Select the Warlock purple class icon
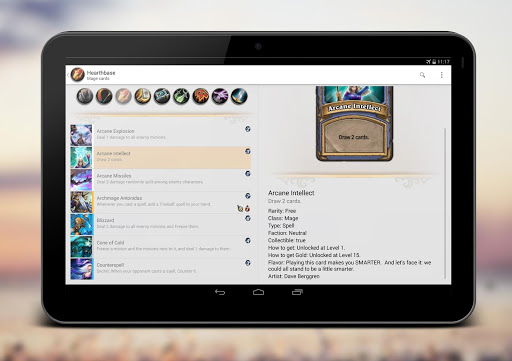 coord(220,97)
